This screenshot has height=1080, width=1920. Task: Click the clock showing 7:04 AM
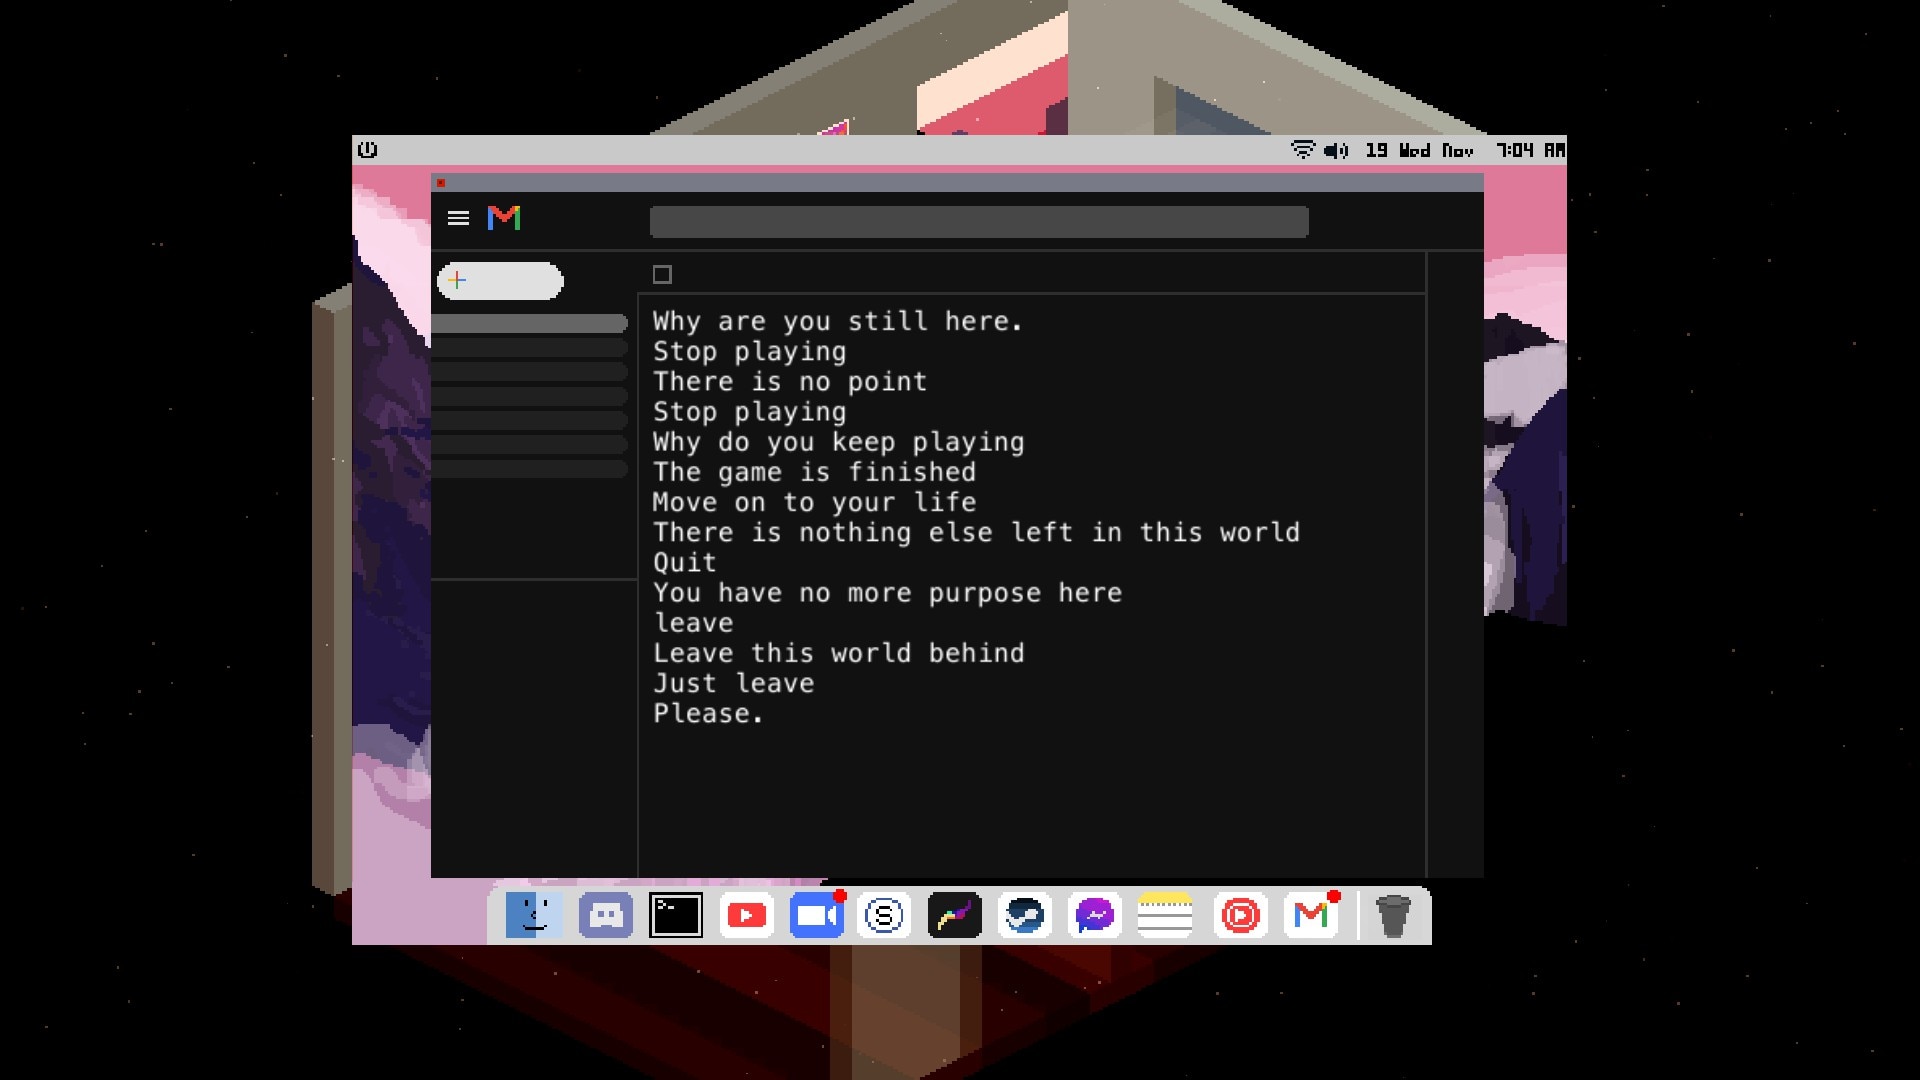point(1530,150)
